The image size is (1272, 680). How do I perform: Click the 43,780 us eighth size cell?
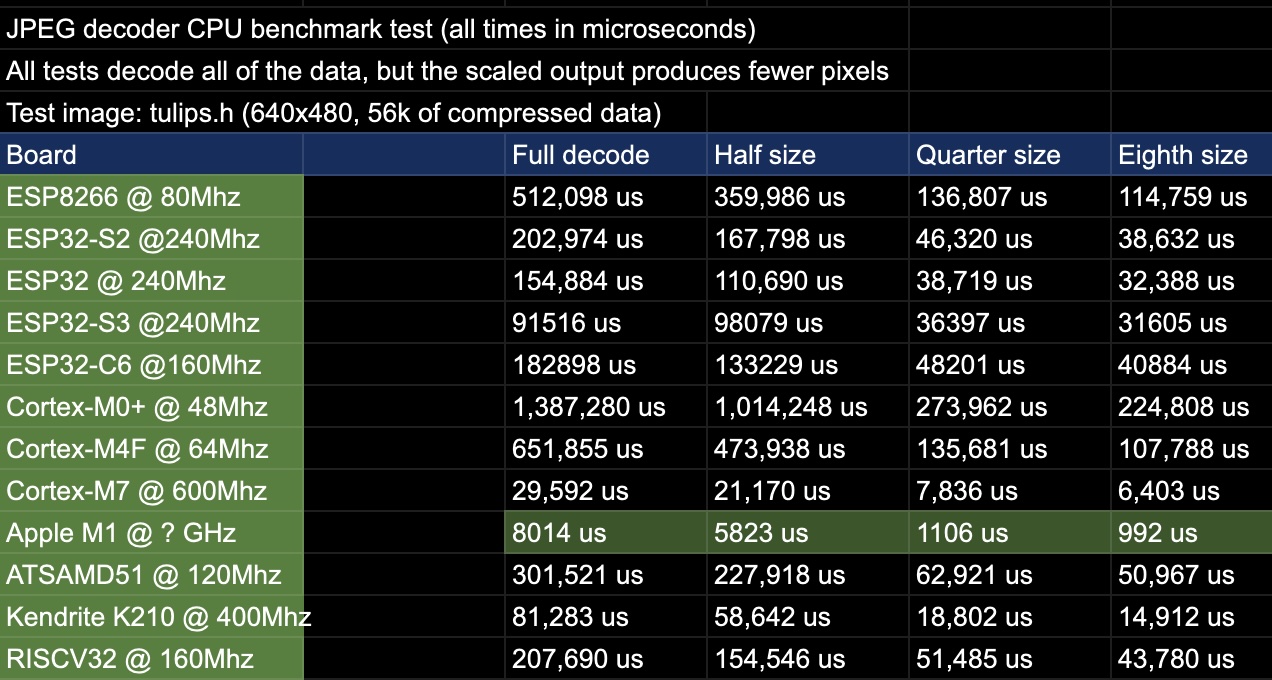coord(1190,659)
